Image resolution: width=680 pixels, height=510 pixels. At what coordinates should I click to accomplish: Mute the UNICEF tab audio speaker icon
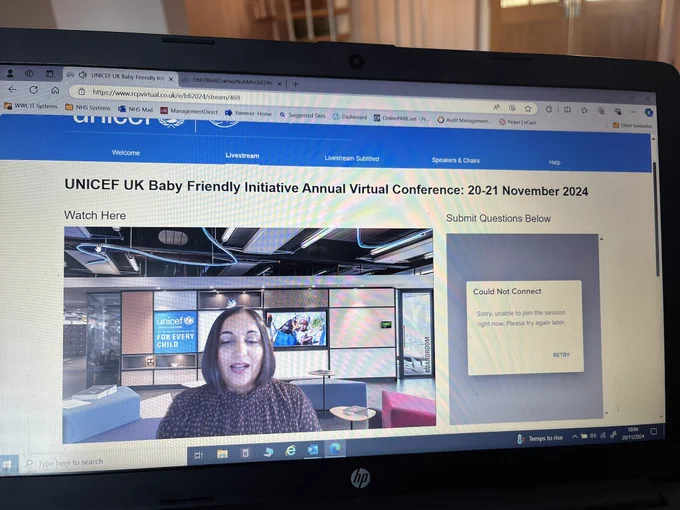[82, 75]
